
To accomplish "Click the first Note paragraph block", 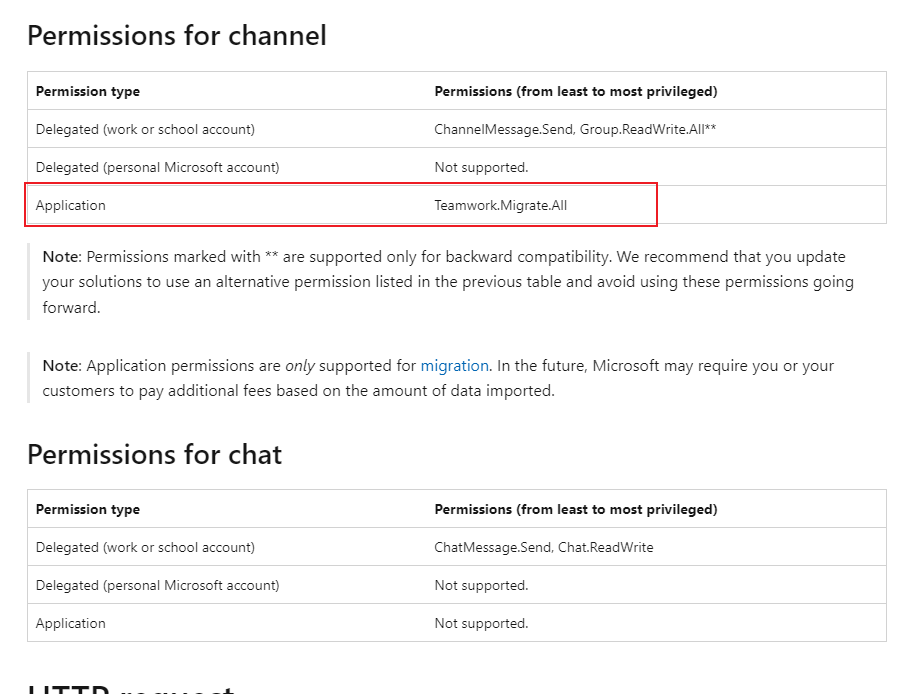I will click(450, 281).
